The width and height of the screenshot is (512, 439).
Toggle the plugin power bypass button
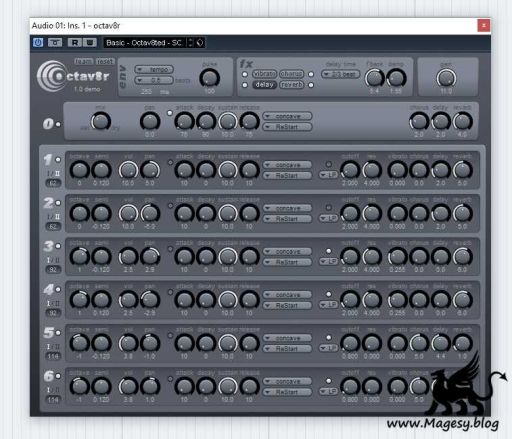[x=38, y=43]
